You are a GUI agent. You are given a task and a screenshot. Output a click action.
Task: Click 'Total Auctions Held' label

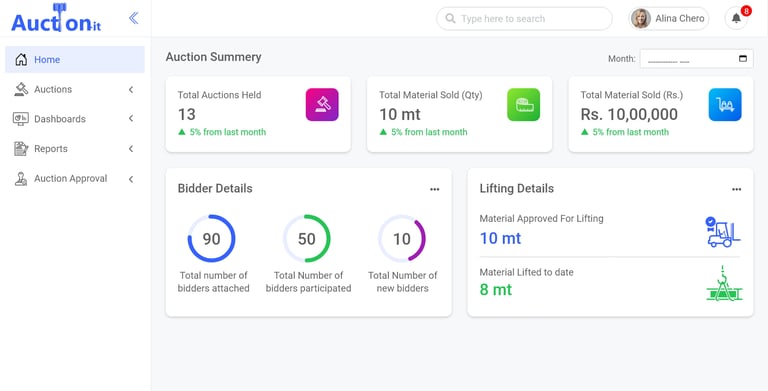tap(219, 95)
